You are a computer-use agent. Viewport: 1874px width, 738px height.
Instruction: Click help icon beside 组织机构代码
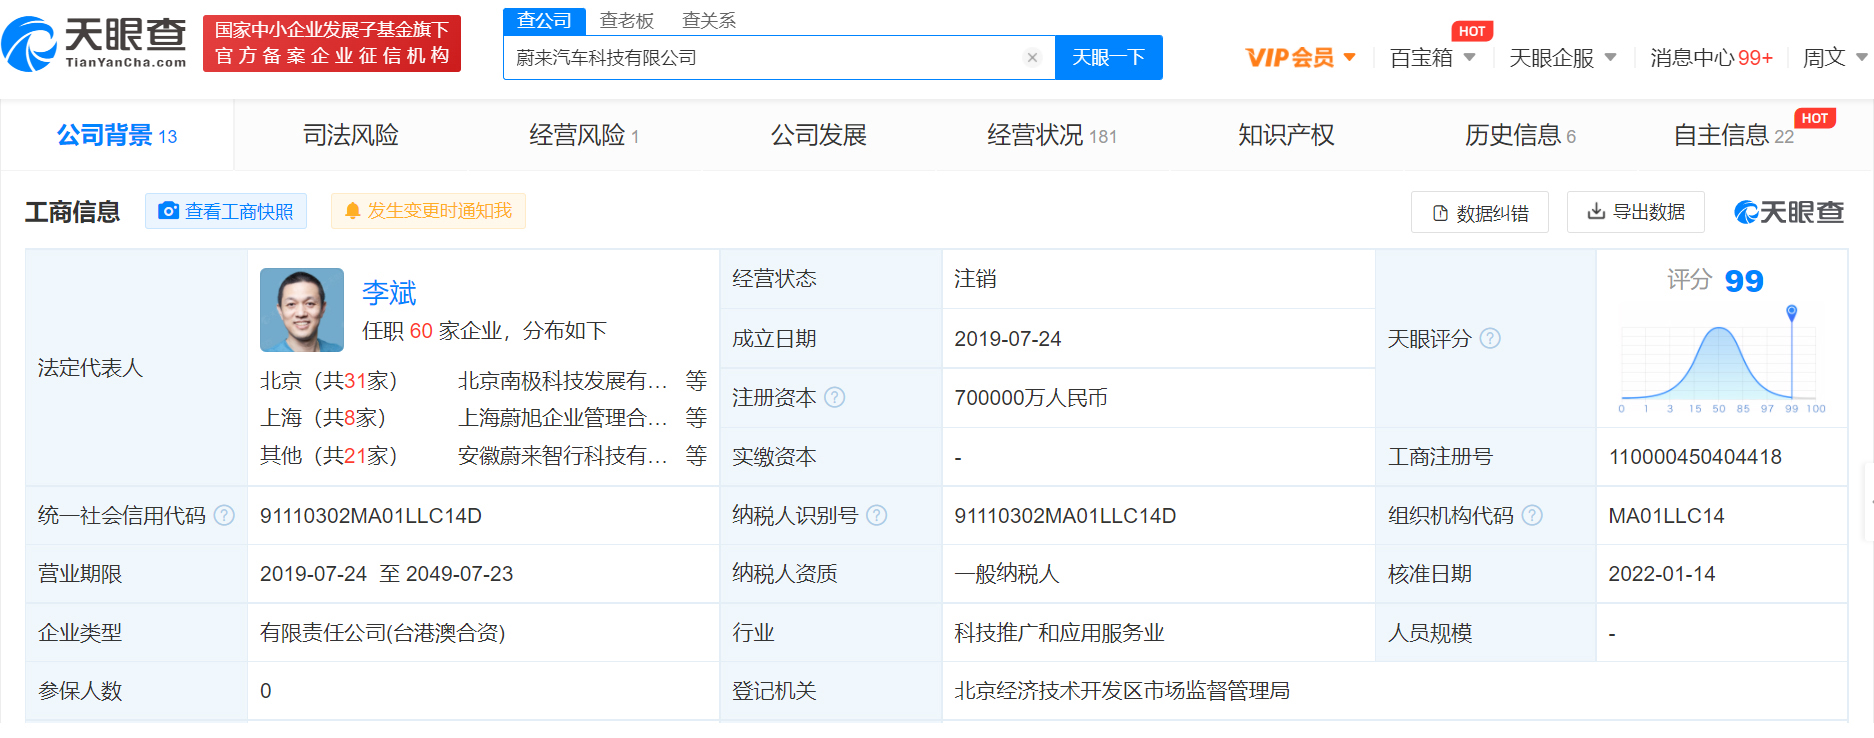(1532, 515)
